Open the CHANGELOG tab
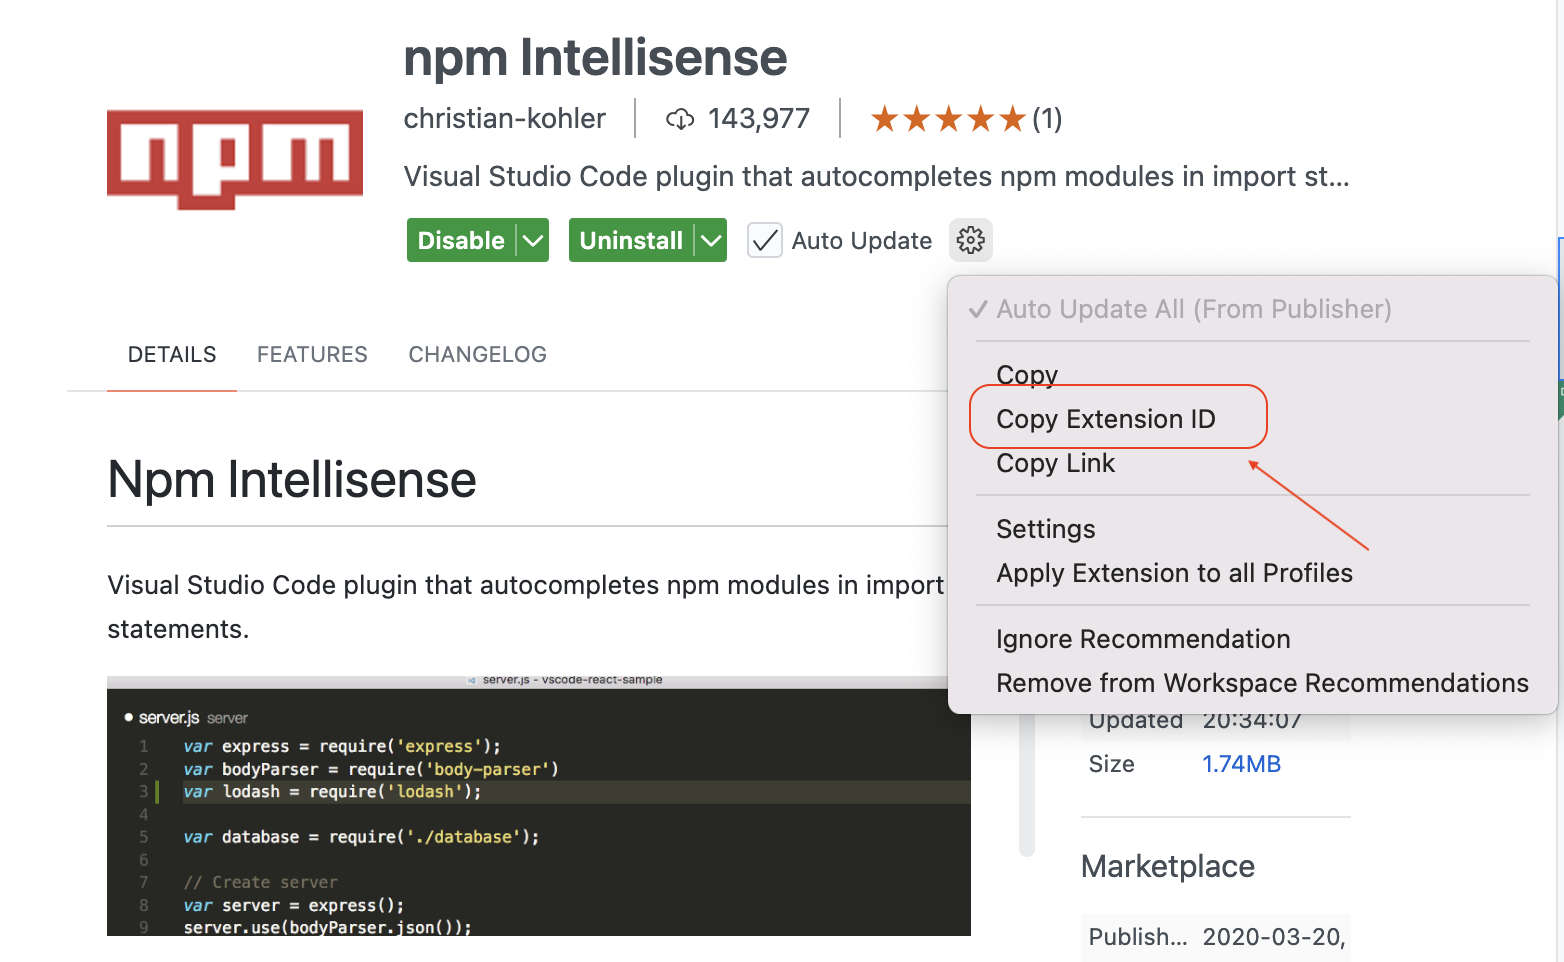Viewport: 1564px width, 962px height. pos(477,355)
